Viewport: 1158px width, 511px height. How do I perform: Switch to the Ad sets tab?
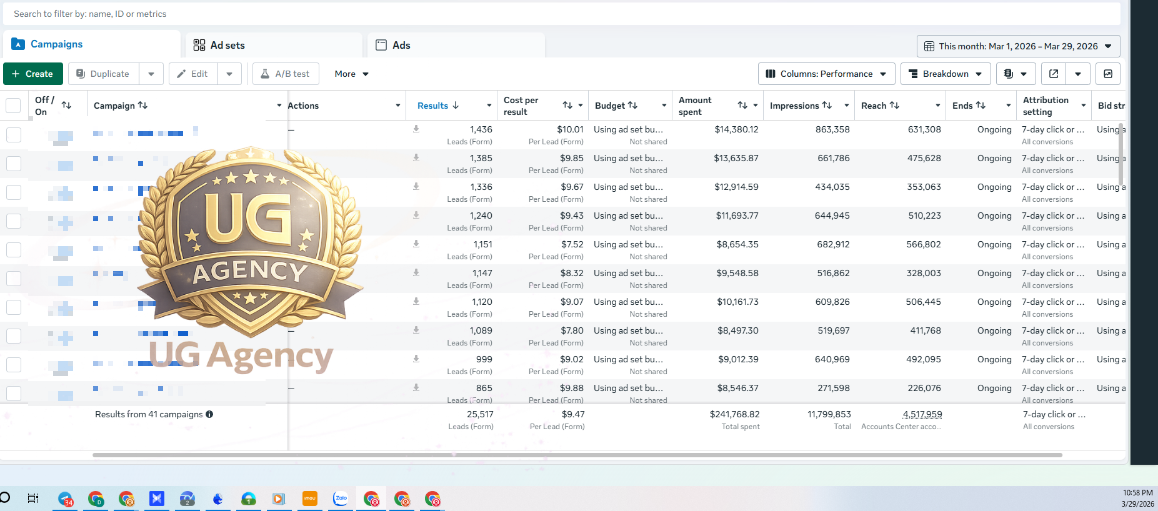point(274,45)
